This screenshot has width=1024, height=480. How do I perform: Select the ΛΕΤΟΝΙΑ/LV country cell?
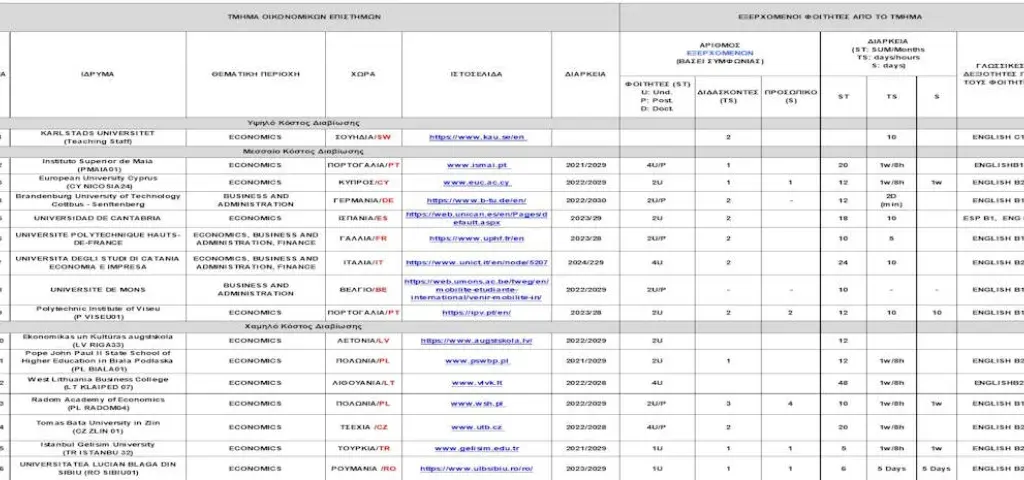(x=363, y=341)
